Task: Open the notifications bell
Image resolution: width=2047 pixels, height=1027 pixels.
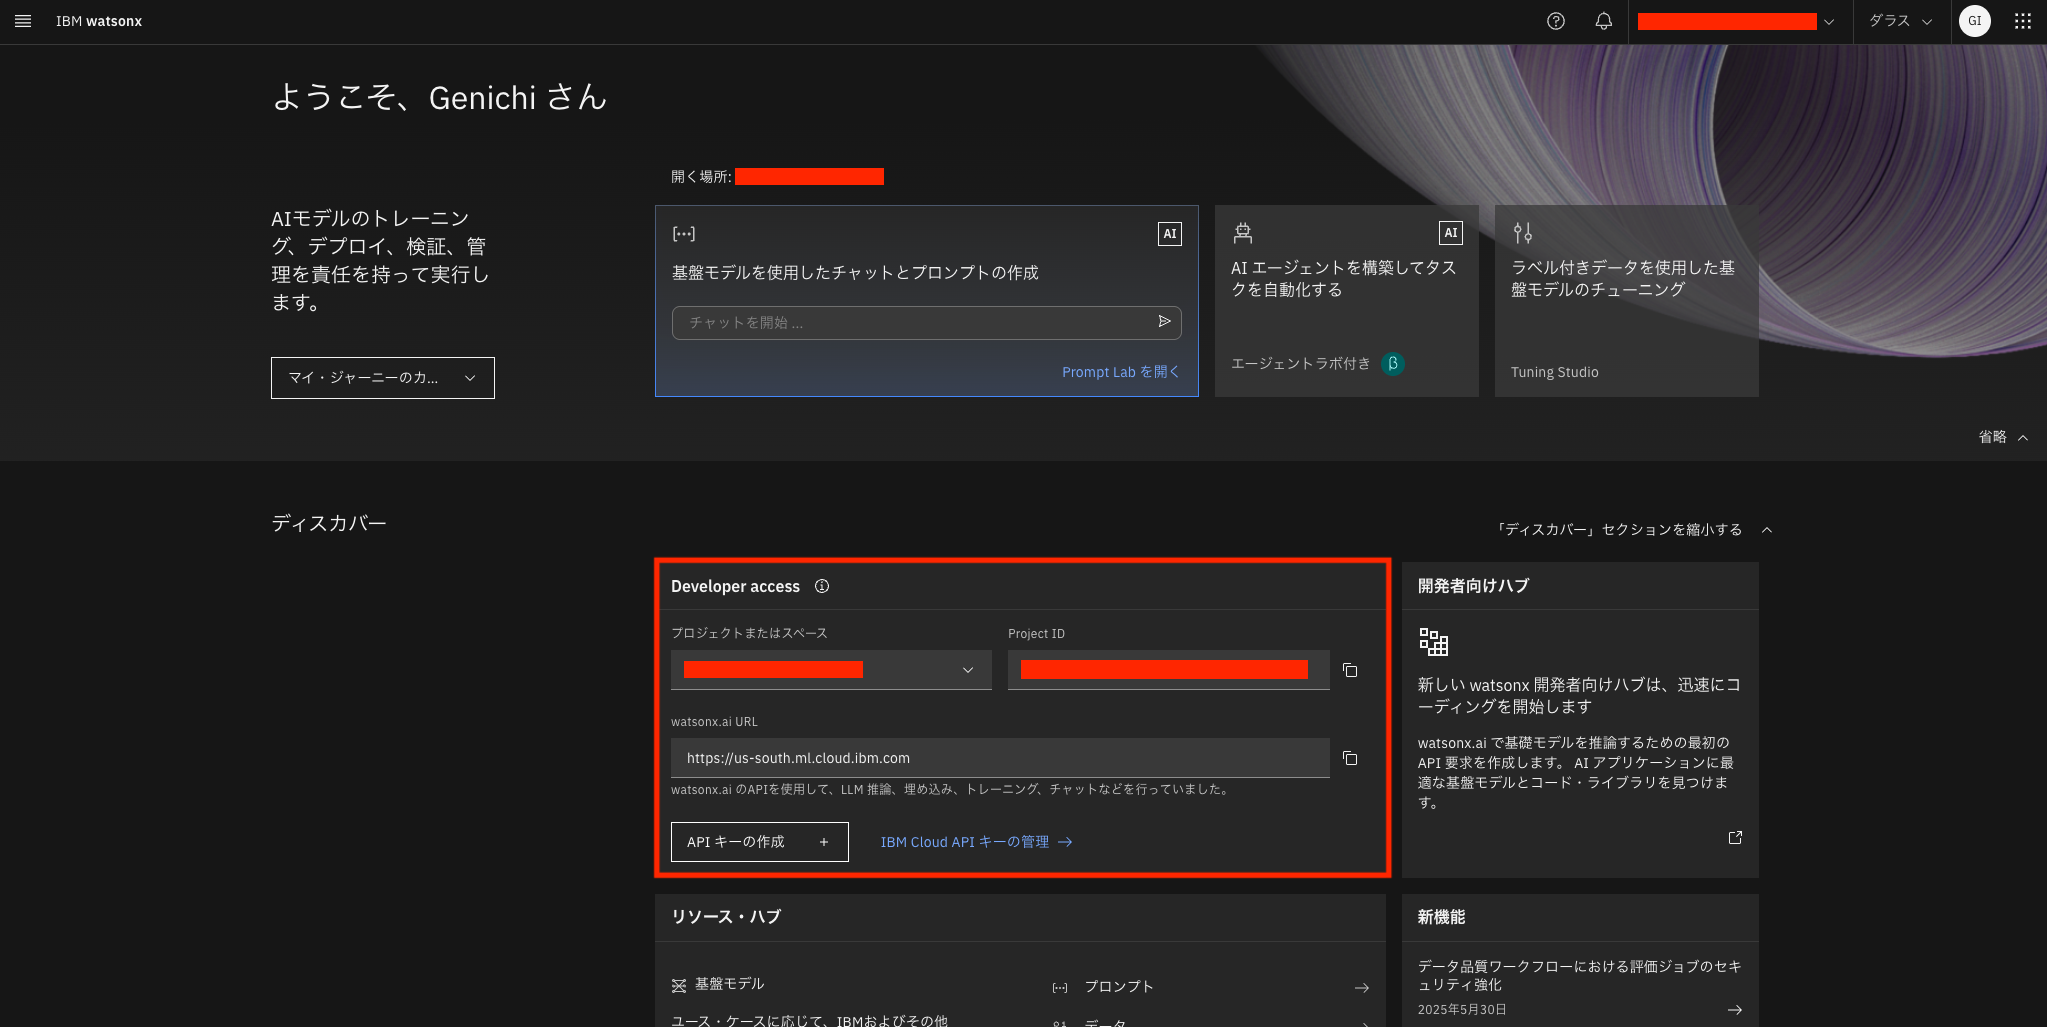Action: click(1602, 20)
